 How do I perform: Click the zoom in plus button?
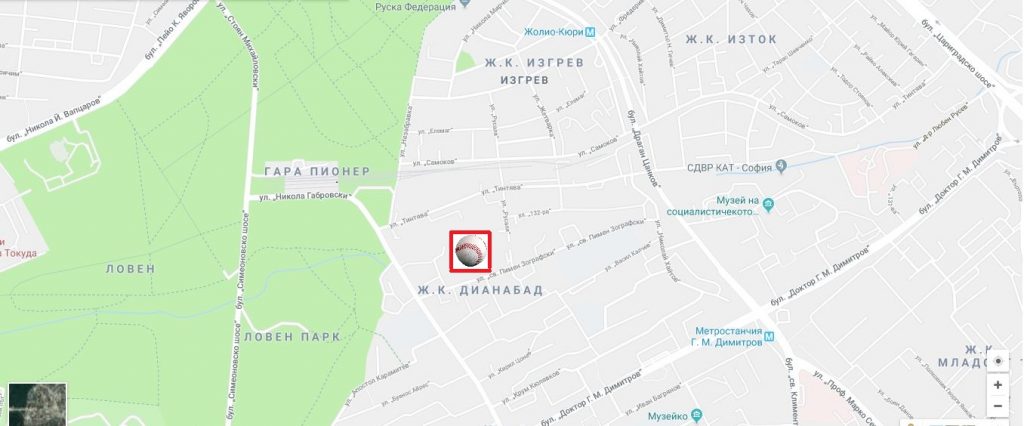pyautogui.click(x=997, y=385)
